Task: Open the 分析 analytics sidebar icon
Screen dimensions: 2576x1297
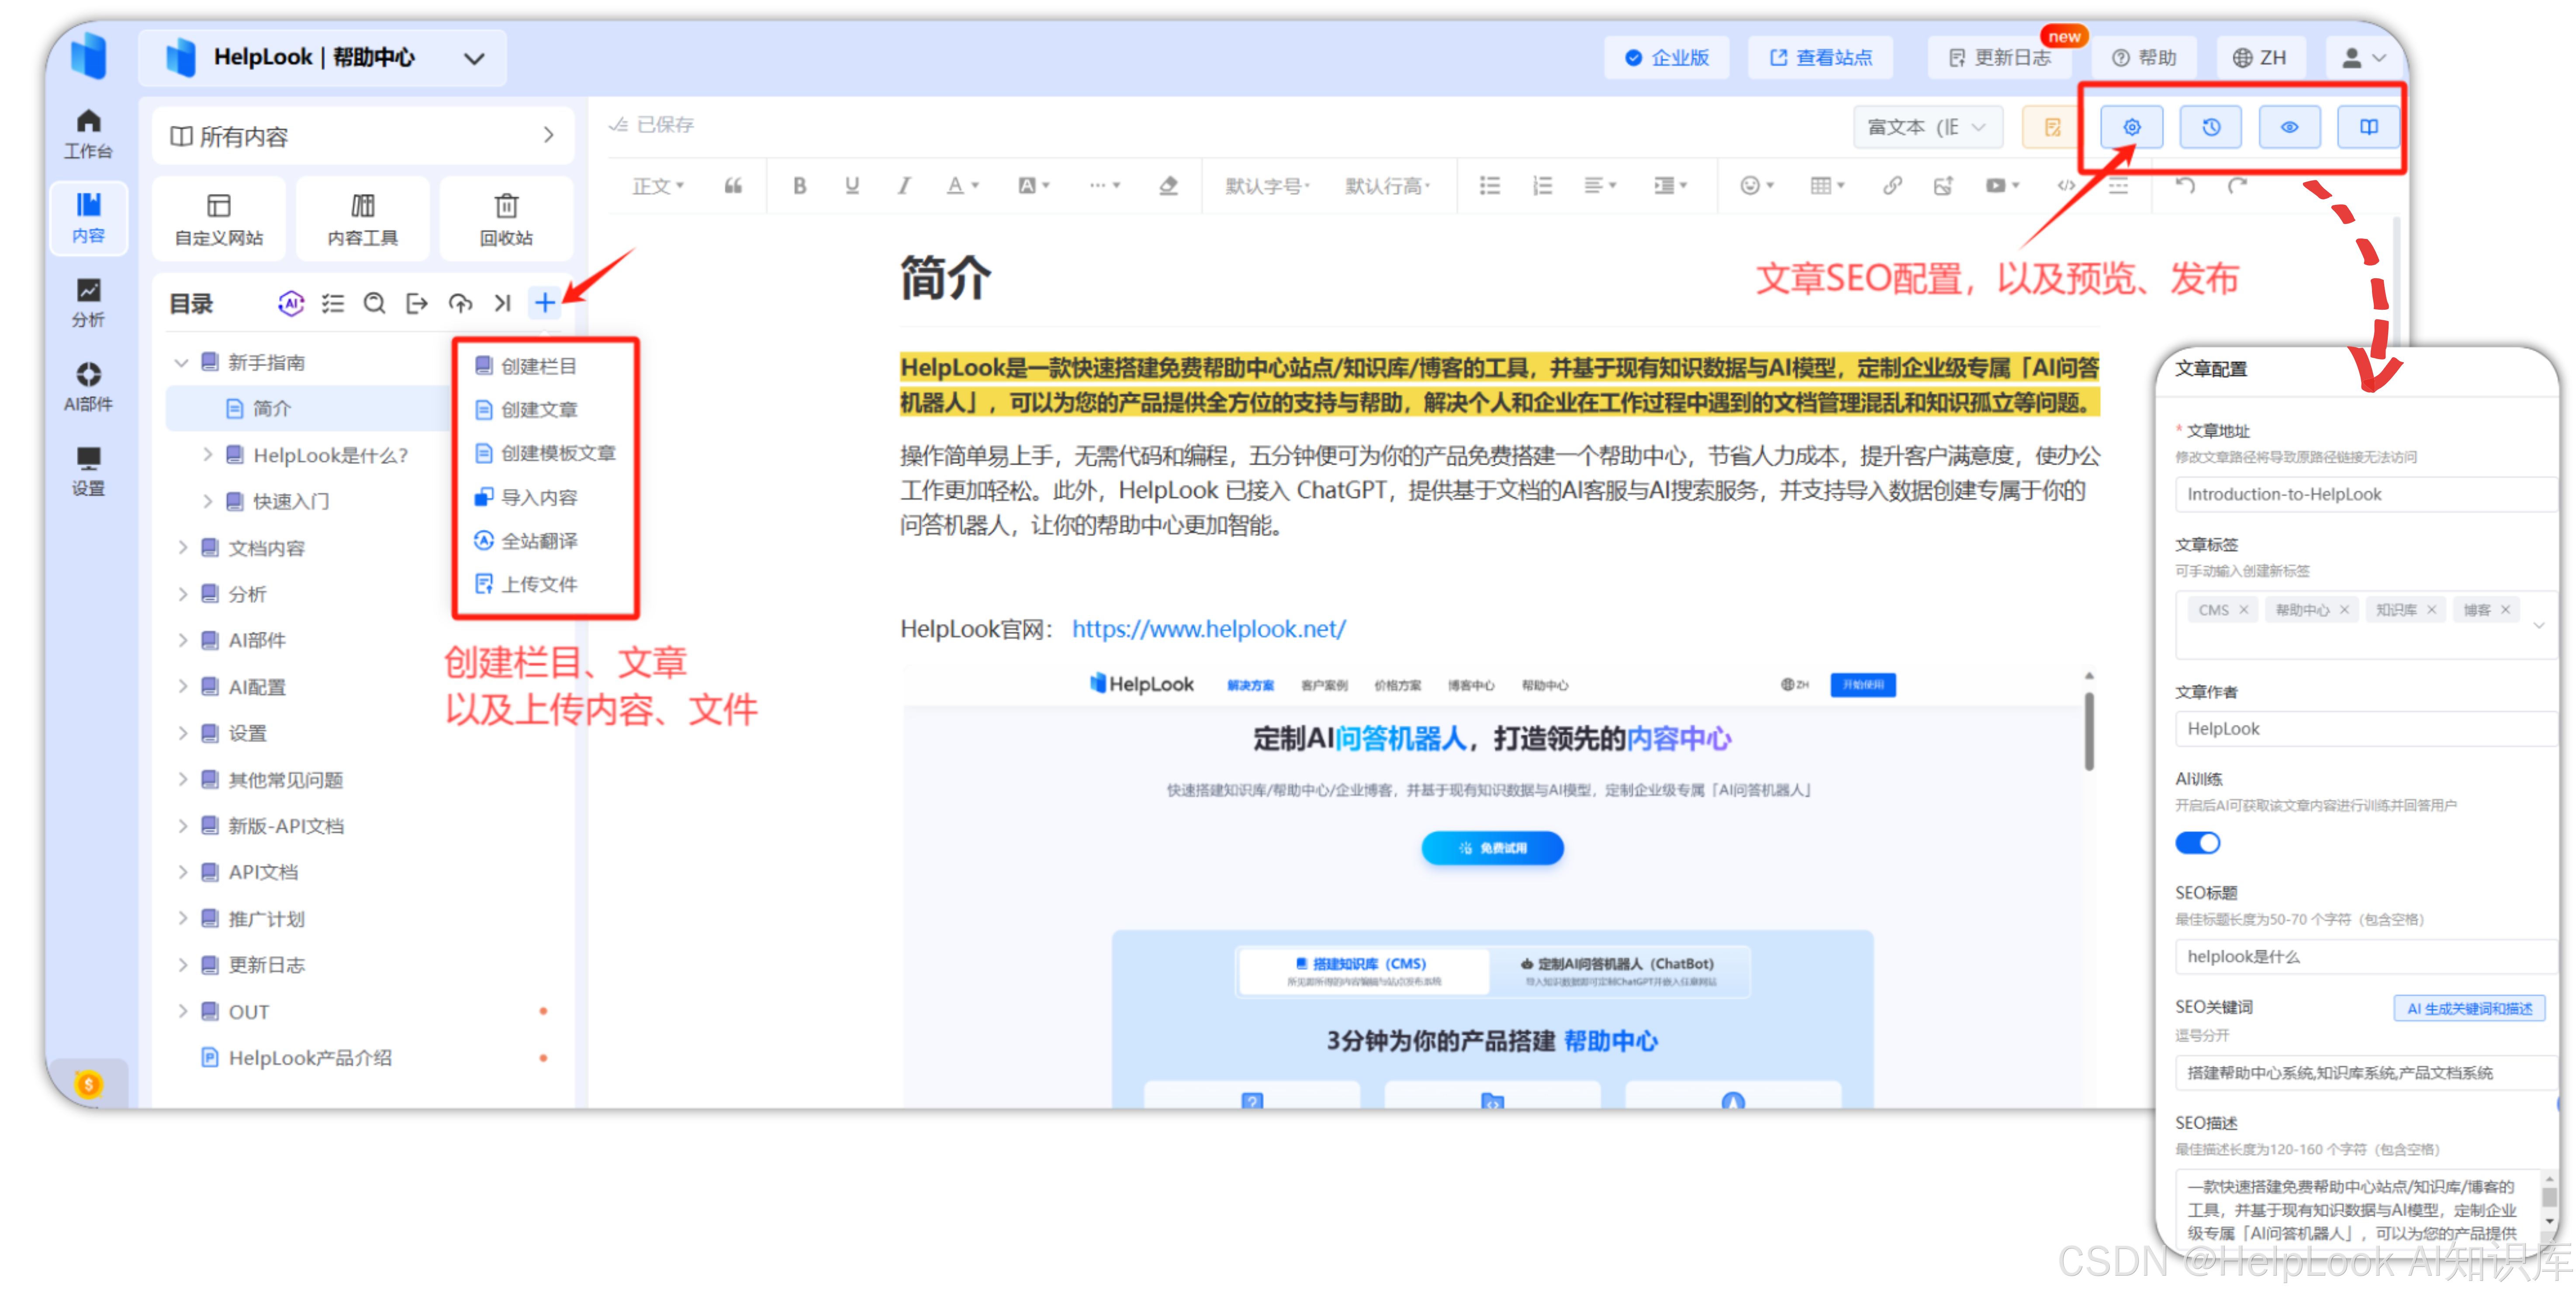Action: pos(88,303)
